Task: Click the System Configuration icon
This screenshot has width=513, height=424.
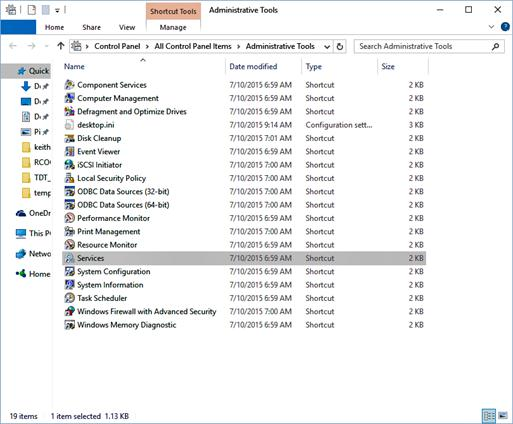Action: coord(69,271)
